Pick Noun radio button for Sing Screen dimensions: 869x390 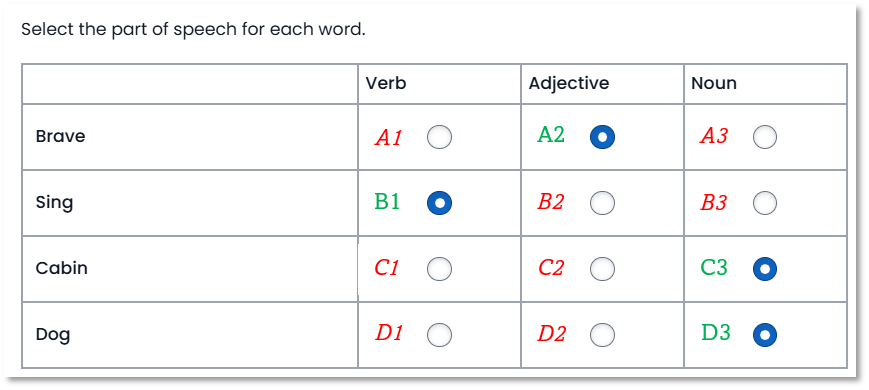pos(765,203)
